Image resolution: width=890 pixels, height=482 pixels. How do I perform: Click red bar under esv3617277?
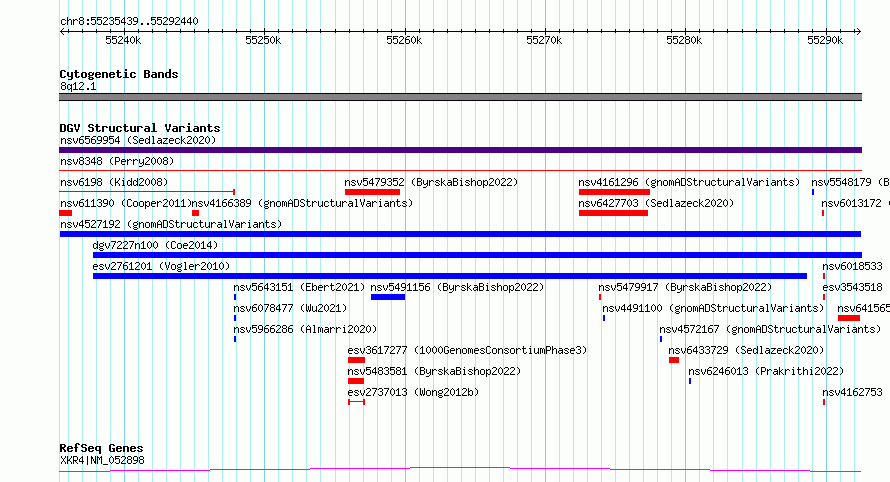point(356,360)
